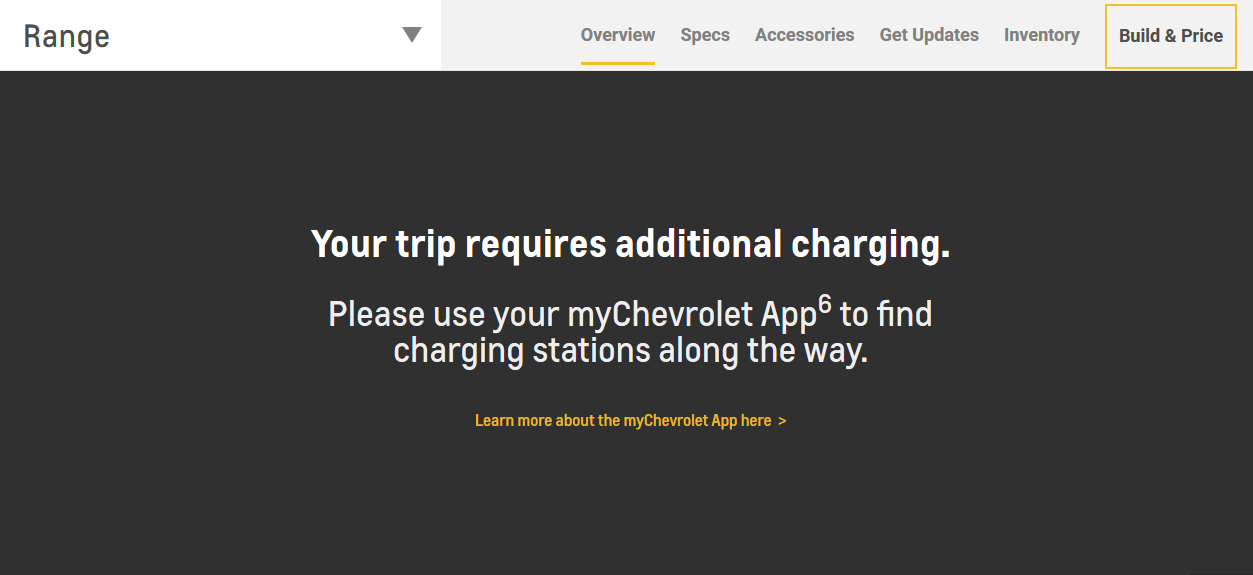Click the dark background below the learn more link
Image resolution: width=1253 pixels, height=575 pixels.
click(x=630, y=500)
